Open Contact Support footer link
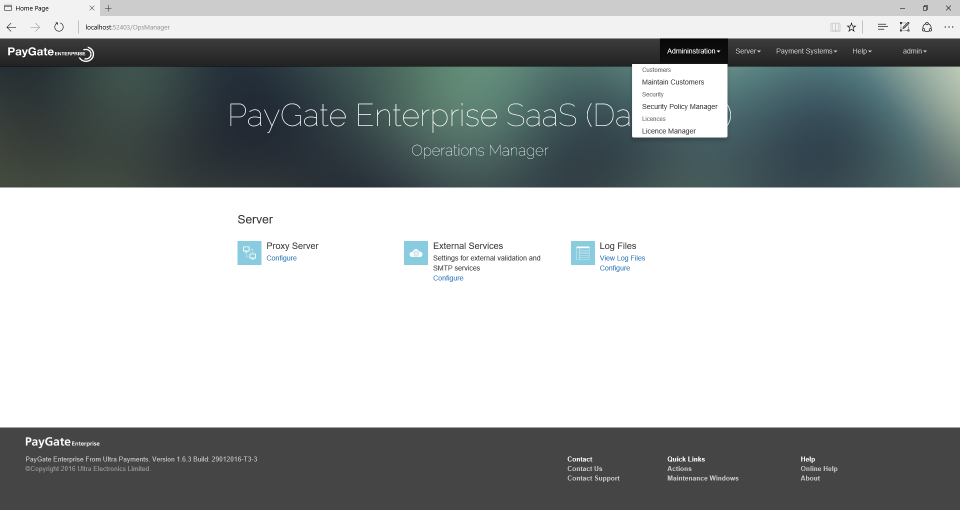 [593, 478]
